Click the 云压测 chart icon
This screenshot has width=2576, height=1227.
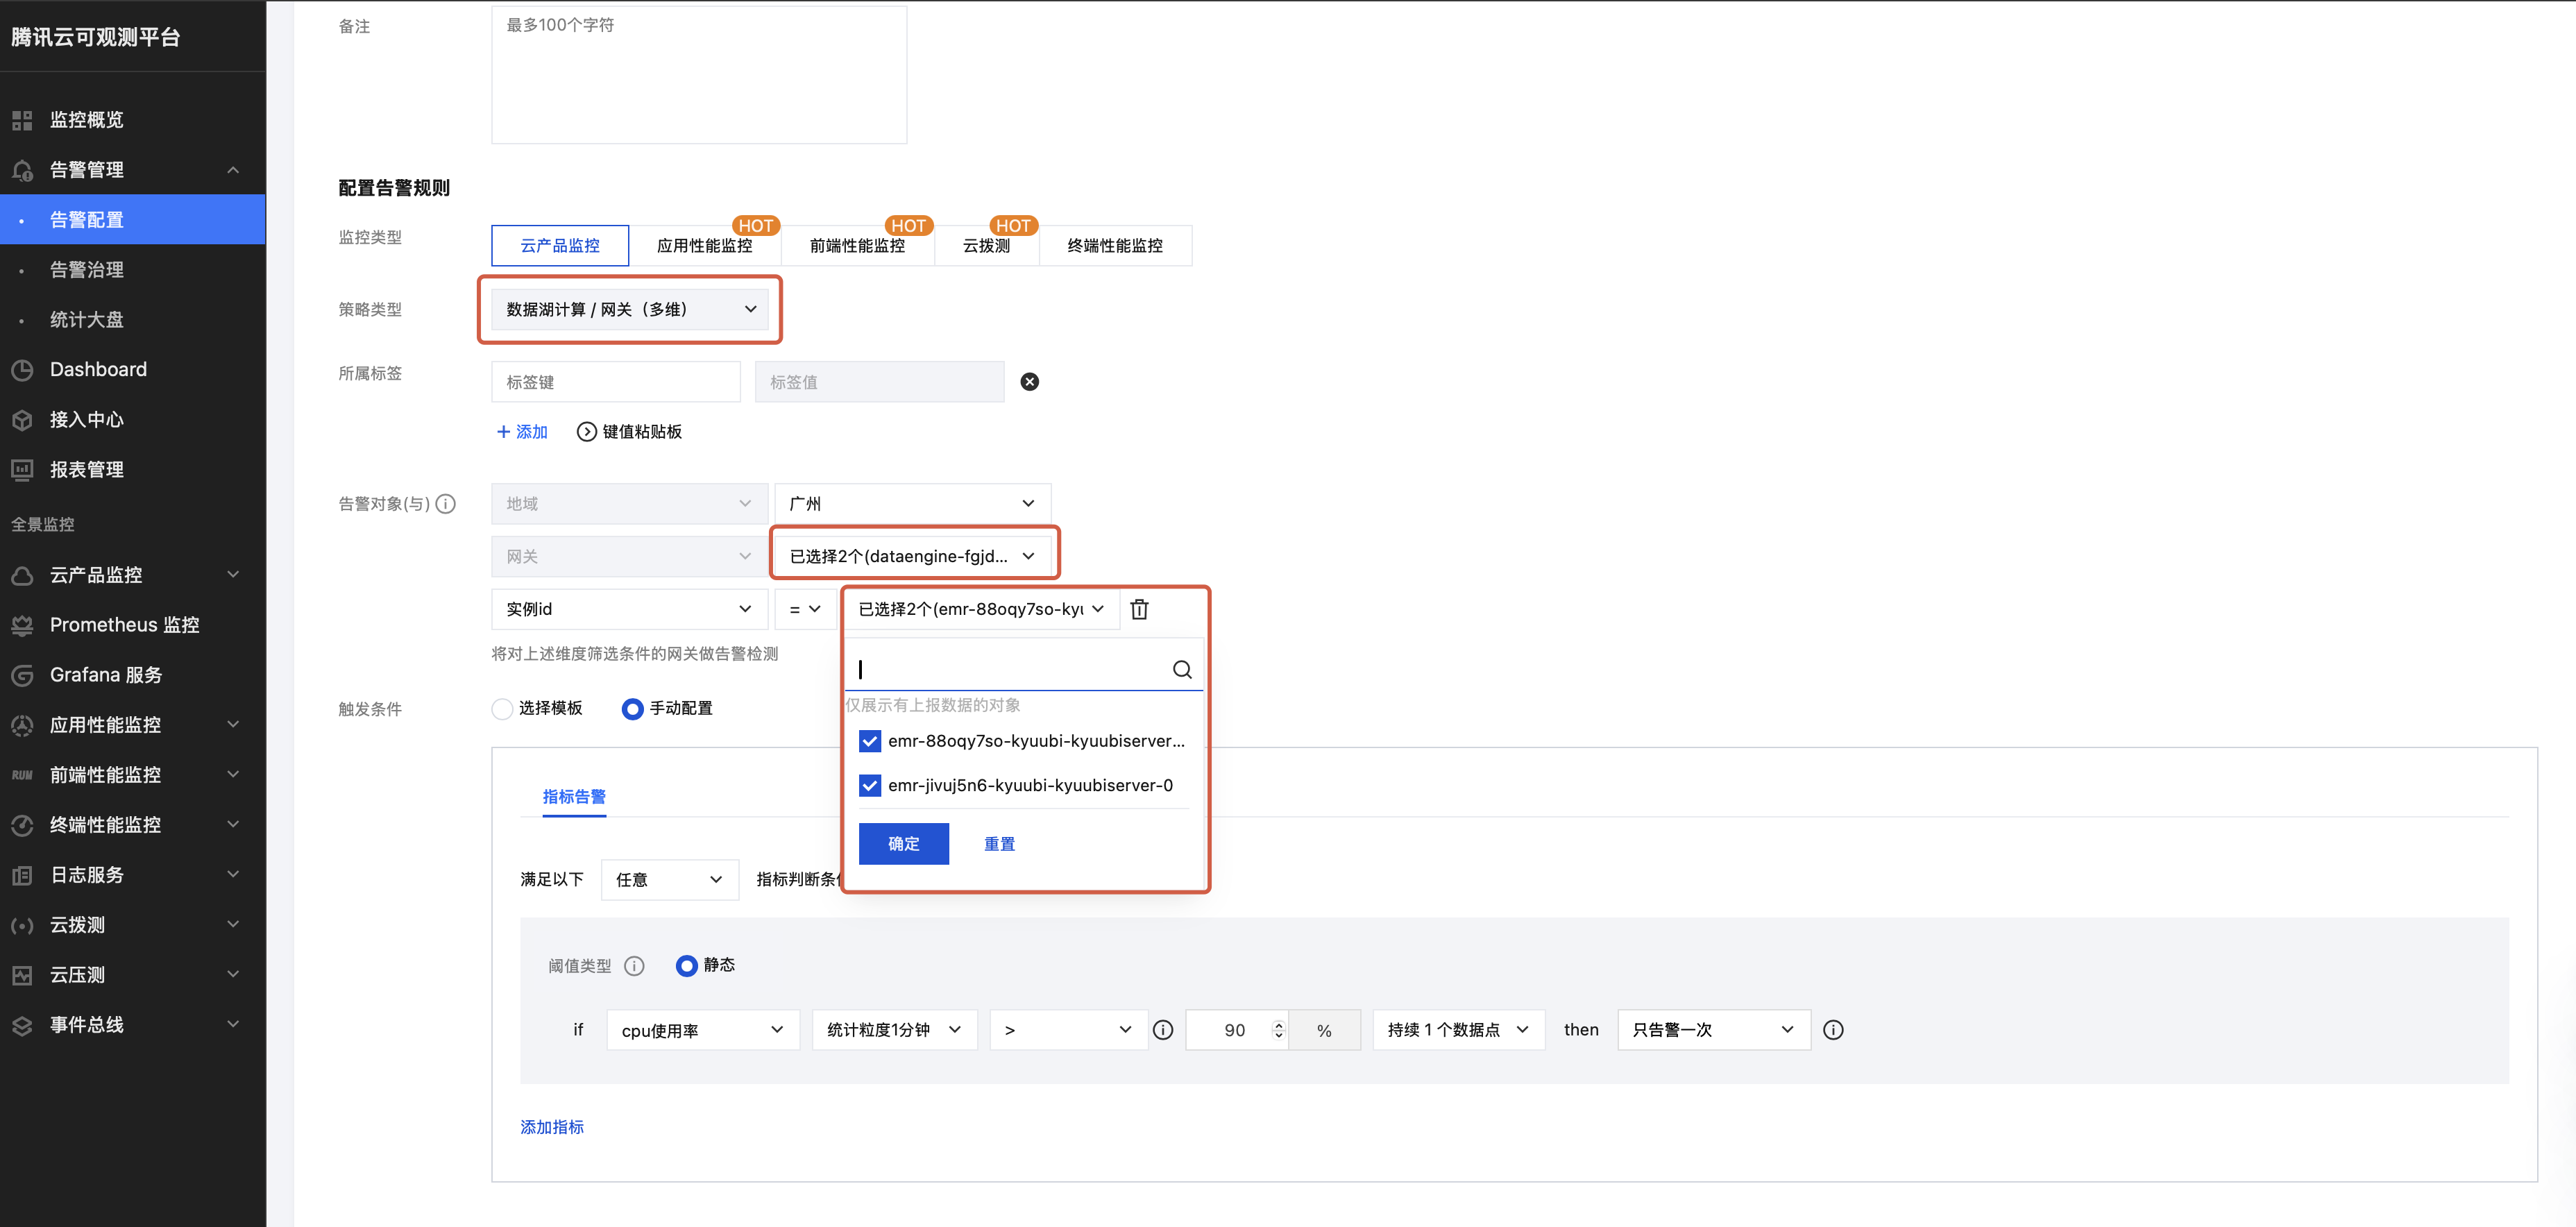tap(22, 975)
